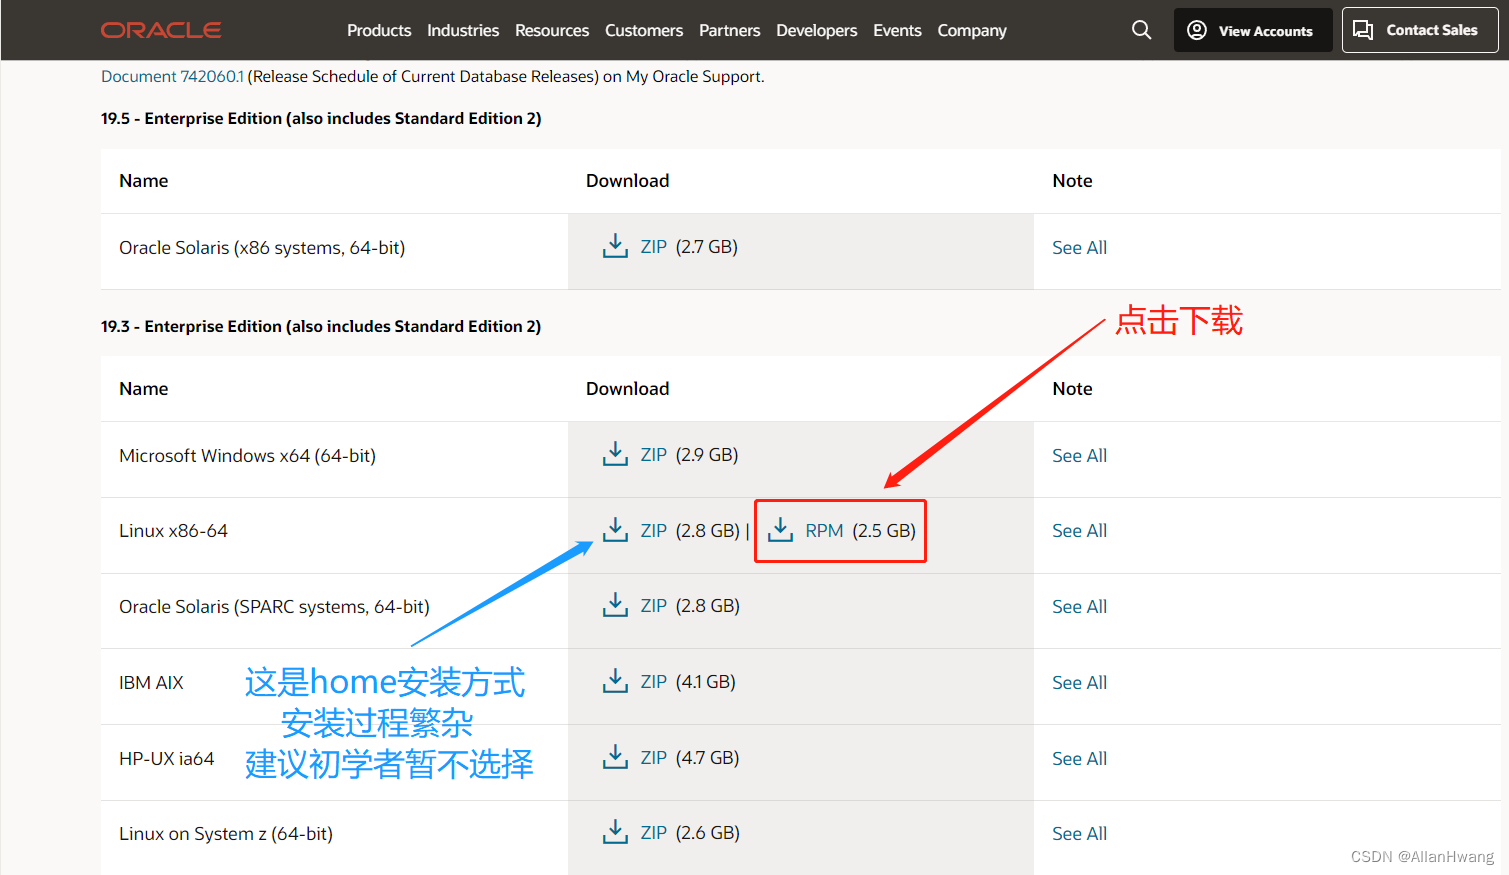1509x875 pixels.
Task: Click See All for Linux on System z row
Action: click(x=1079, y=833)
